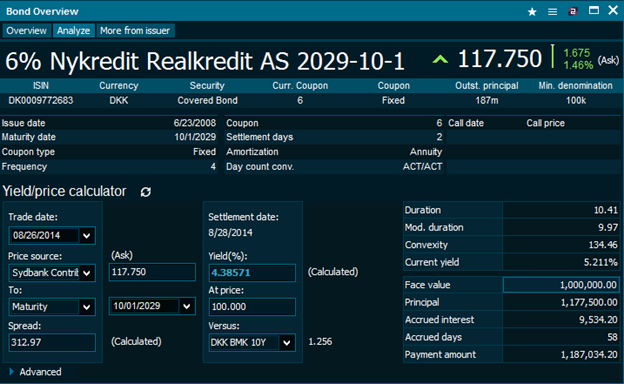Click the Face value field
Screen dimensions: 624x384
561,285
